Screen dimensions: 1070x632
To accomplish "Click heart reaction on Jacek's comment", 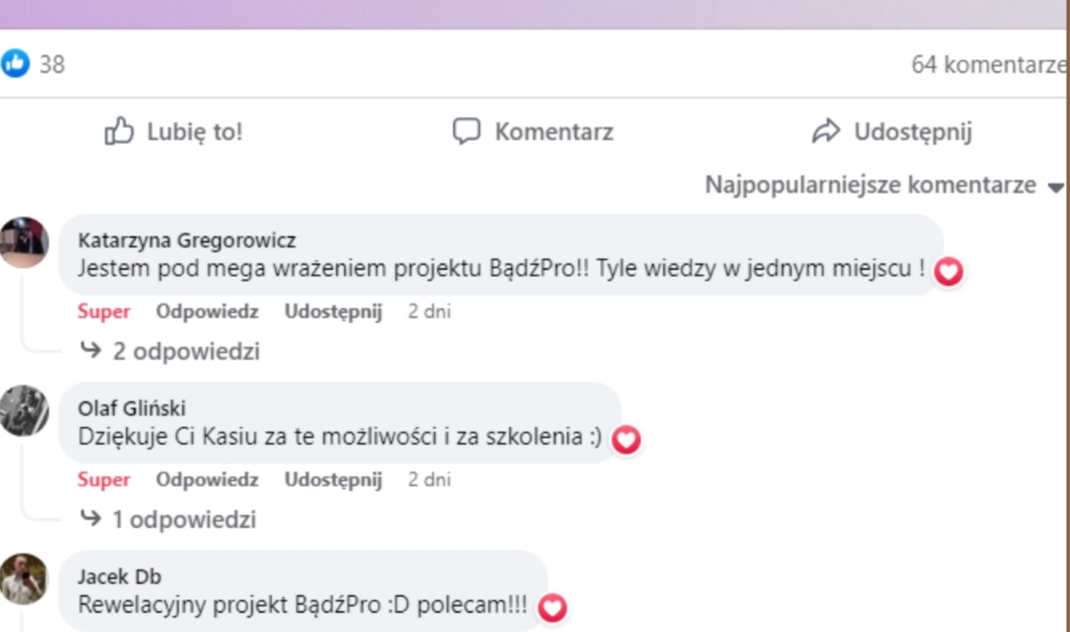I will tap(552, 606).
